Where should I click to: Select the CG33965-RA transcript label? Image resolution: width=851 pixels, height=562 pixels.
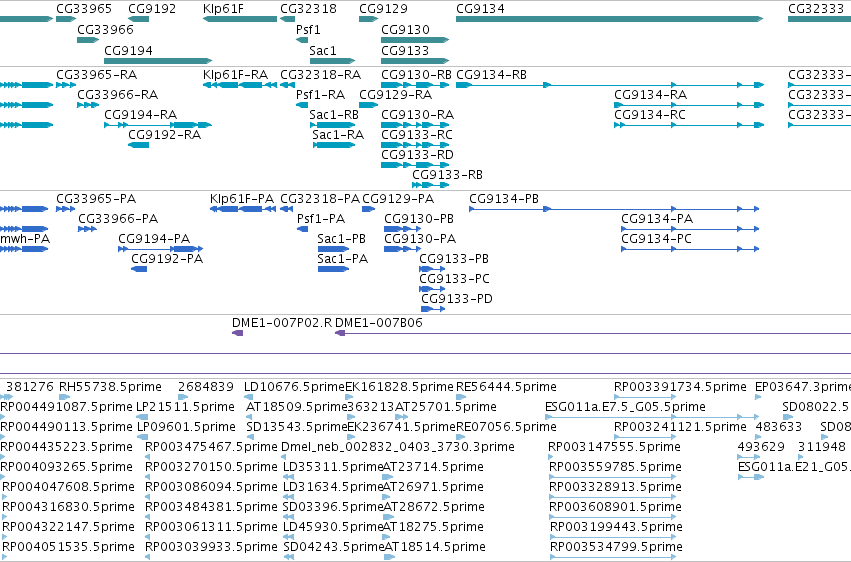click(97, 74)
